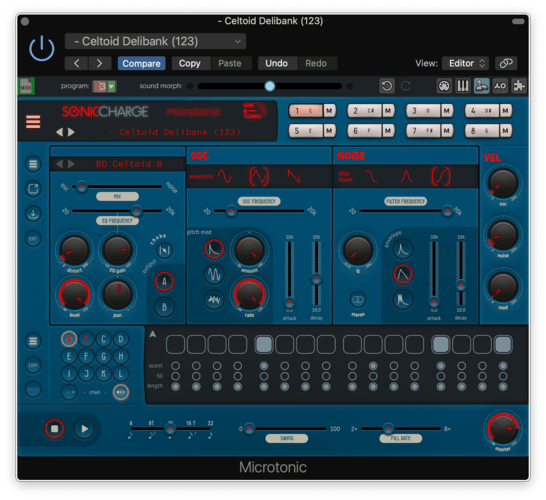Go to next preset with right chevron
The height and width of the screenshot is (500, 546).
(x=100, y=63)
